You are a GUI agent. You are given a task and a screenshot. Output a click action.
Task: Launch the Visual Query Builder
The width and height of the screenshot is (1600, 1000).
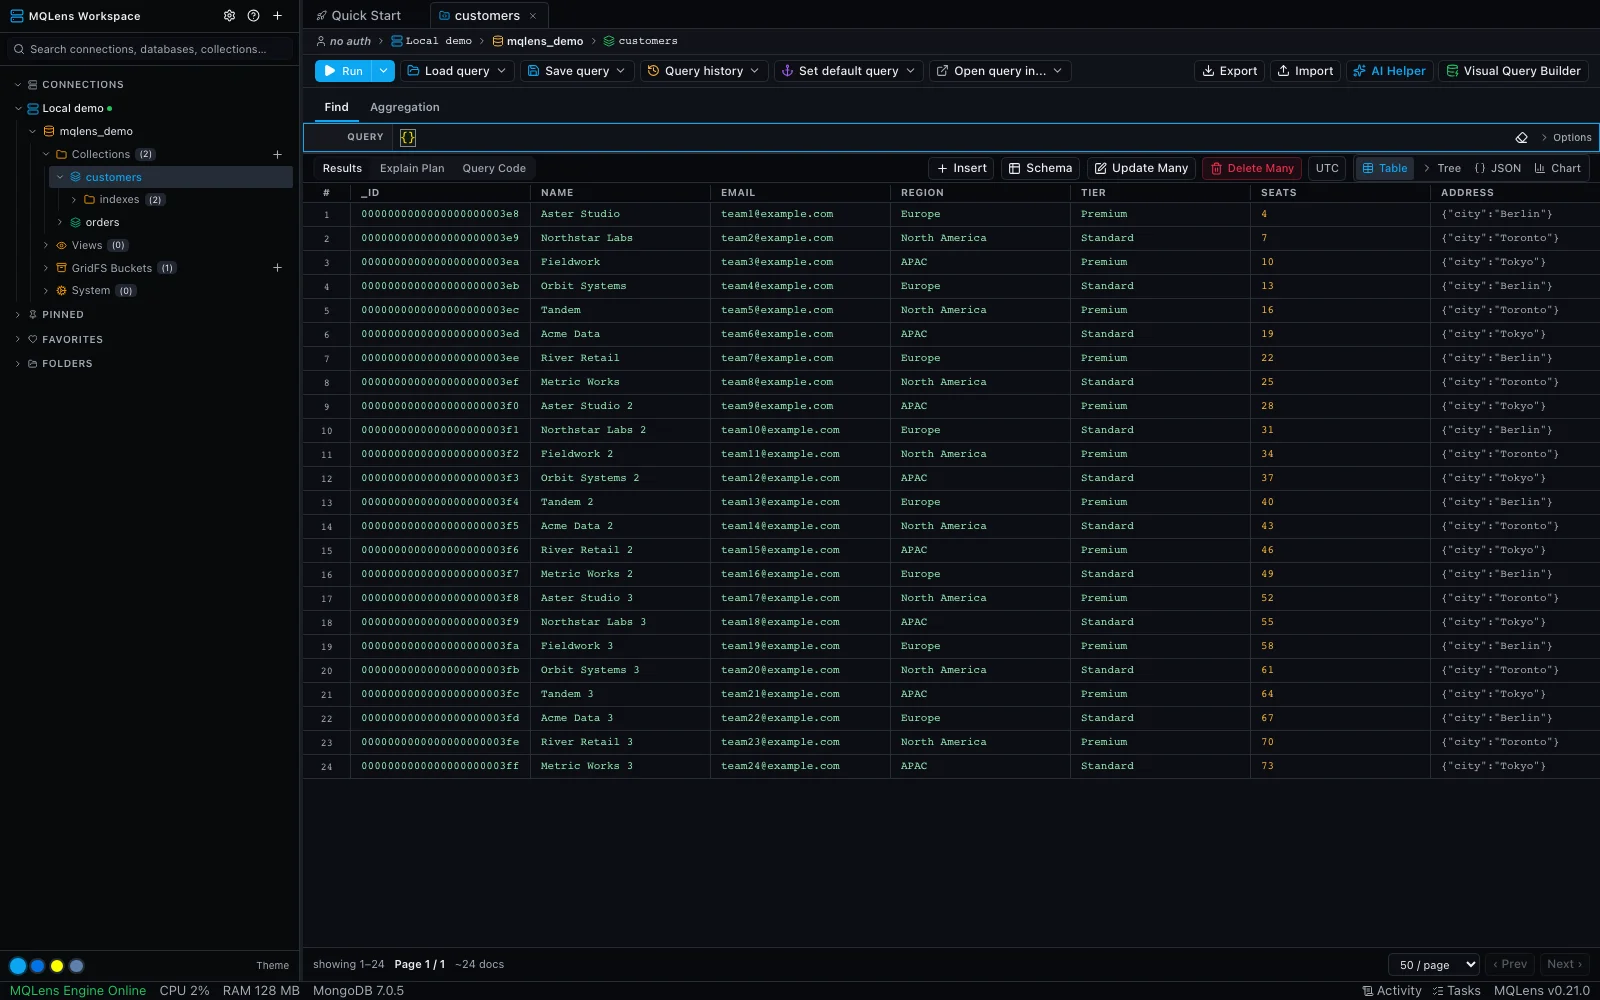(1513, 71)
